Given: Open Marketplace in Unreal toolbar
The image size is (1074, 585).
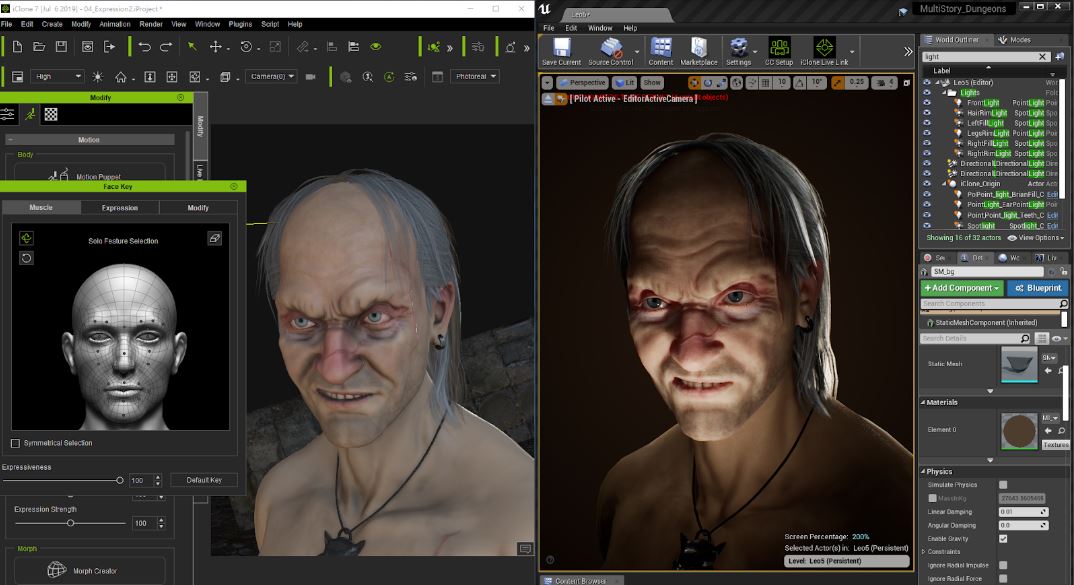Looking at the screenshot, I should [699, 51].
